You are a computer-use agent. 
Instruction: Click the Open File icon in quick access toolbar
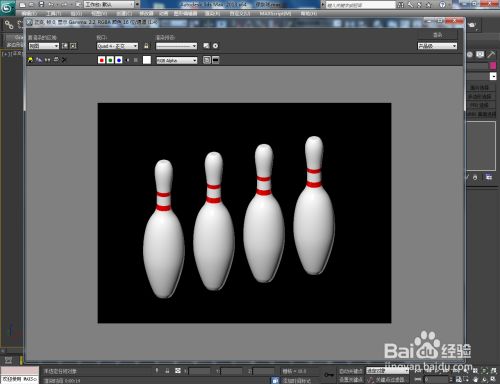click(31, 5)
